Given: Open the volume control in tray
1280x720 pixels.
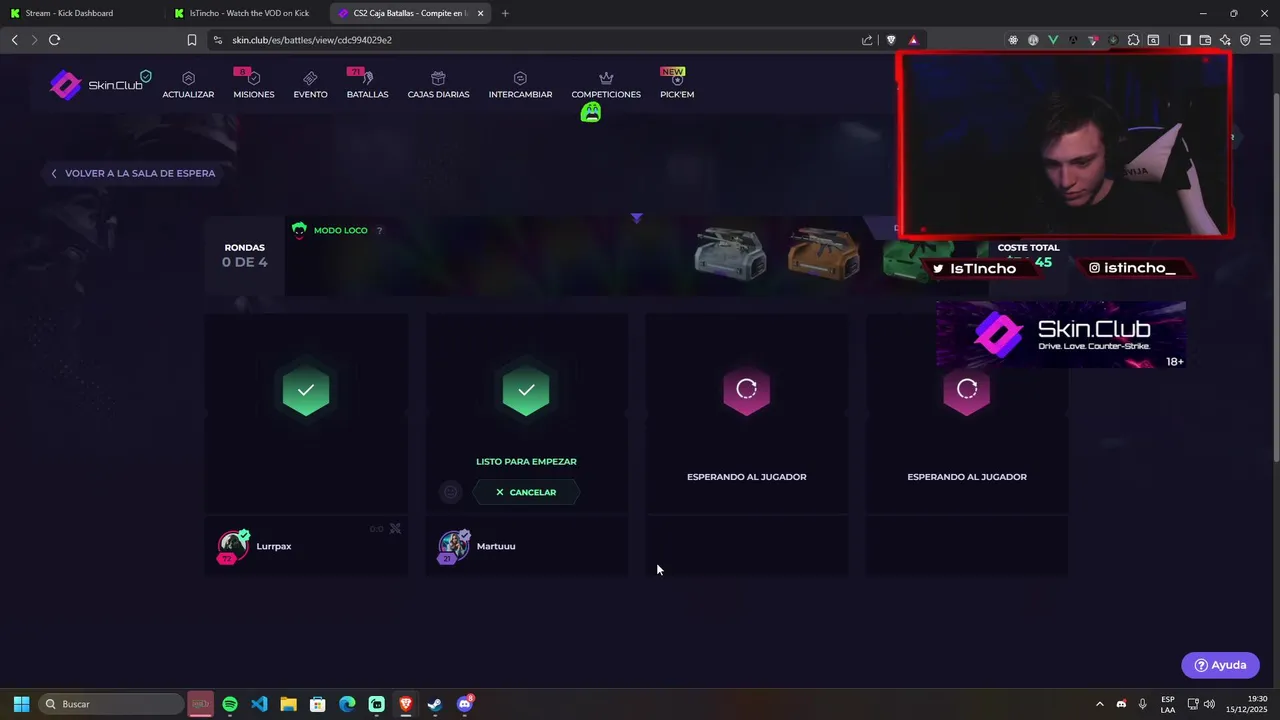Looking at the screenshot, I should pyautogui.click(x=1209, y=704).
